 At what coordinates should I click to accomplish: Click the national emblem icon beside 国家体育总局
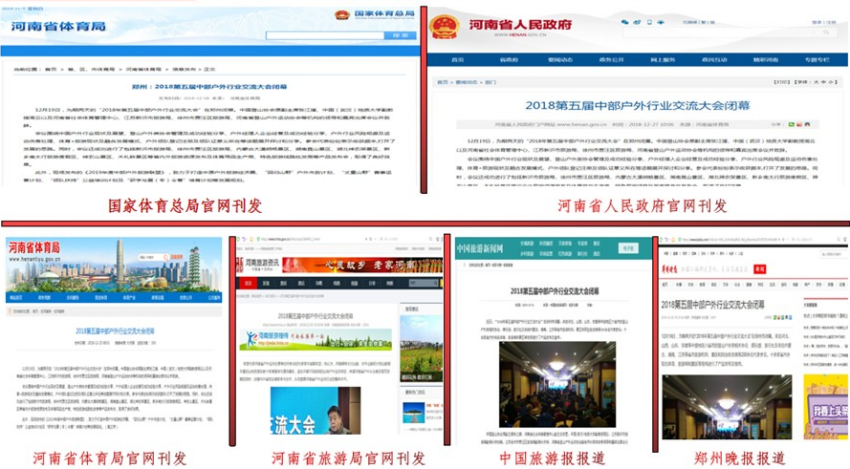[x=342, y=16]
